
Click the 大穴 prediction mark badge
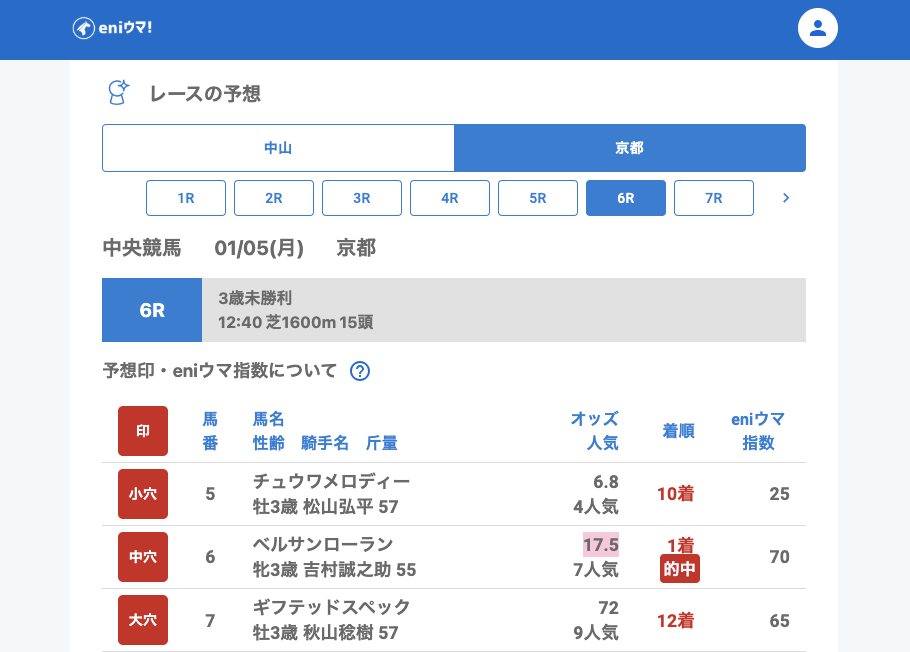click(143, 620)
